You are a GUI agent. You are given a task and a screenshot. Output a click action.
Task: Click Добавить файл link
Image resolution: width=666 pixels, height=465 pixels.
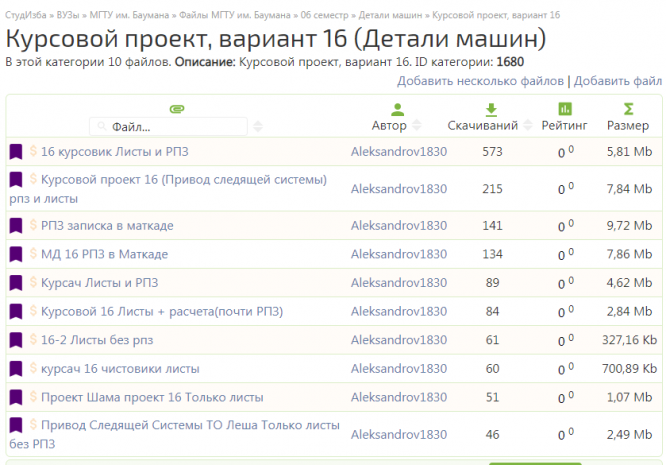pyautogui.click(x=618, y=81)
